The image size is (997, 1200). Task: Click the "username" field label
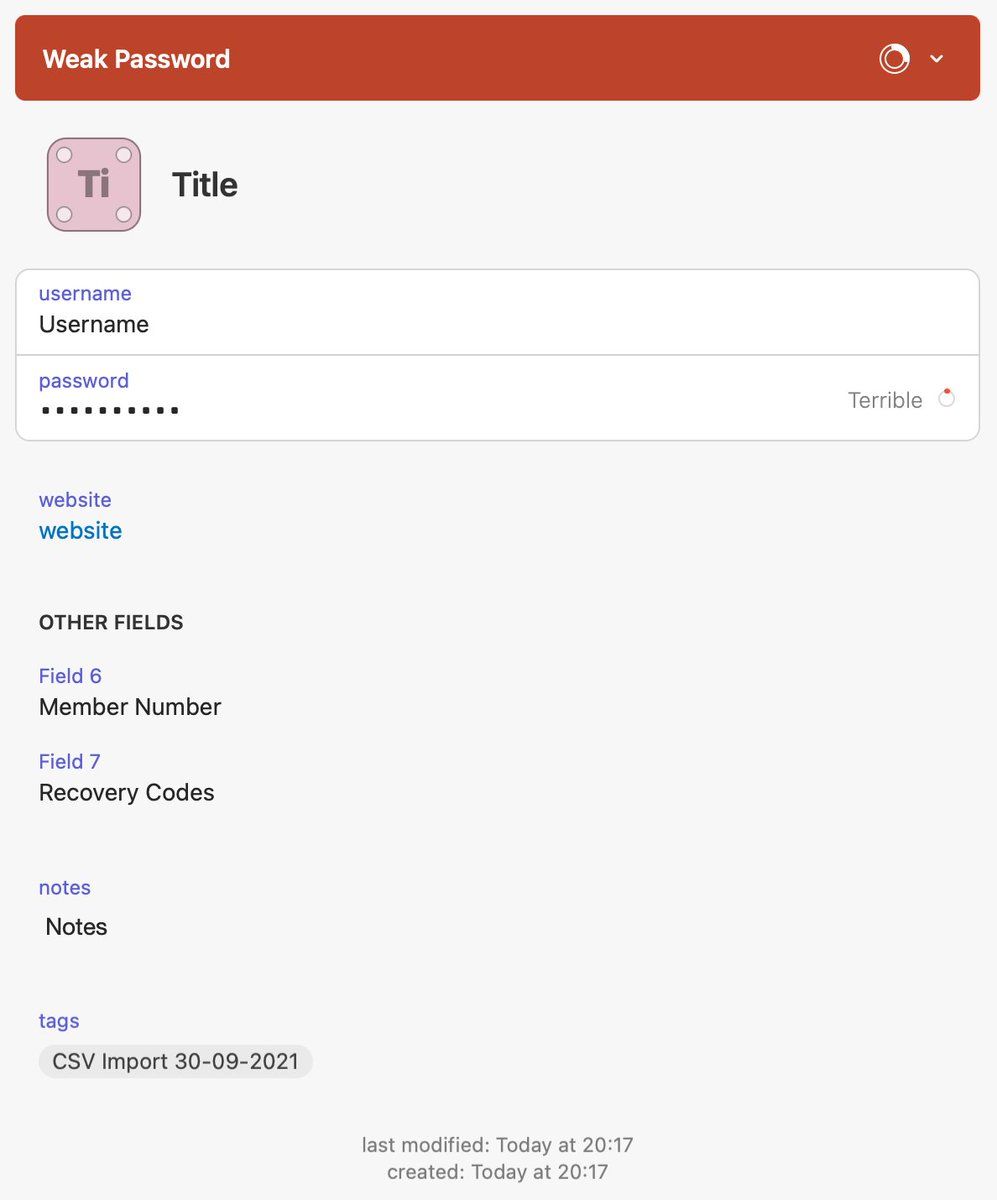coord(85,293)
